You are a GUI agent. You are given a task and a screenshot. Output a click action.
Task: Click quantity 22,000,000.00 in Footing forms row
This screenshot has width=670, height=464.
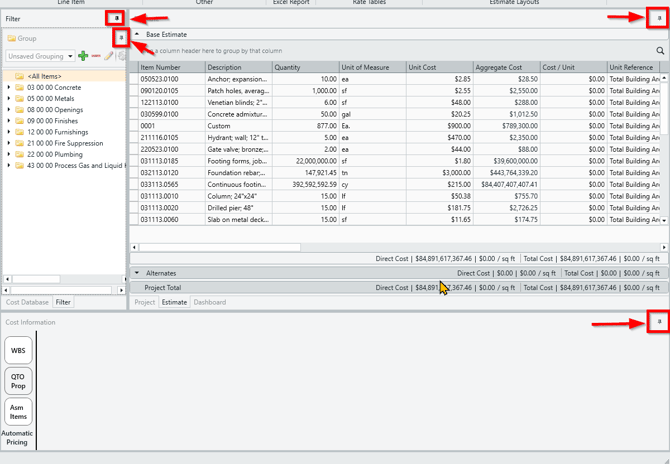tap(306, 161)
